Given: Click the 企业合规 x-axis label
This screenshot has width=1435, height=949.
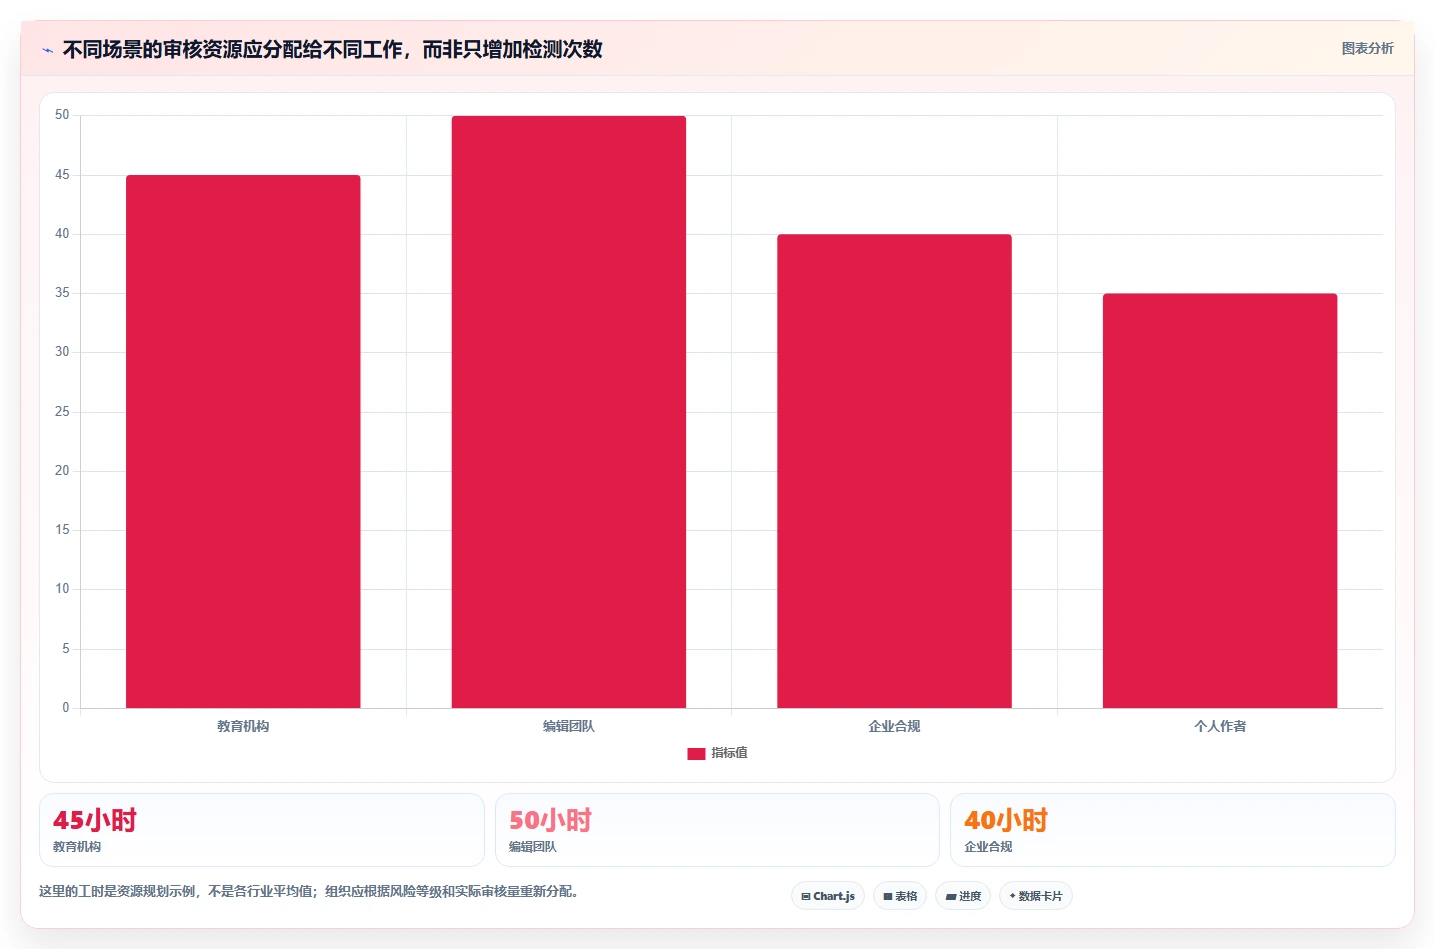Looking at the screenshot, I should [894, 726].
